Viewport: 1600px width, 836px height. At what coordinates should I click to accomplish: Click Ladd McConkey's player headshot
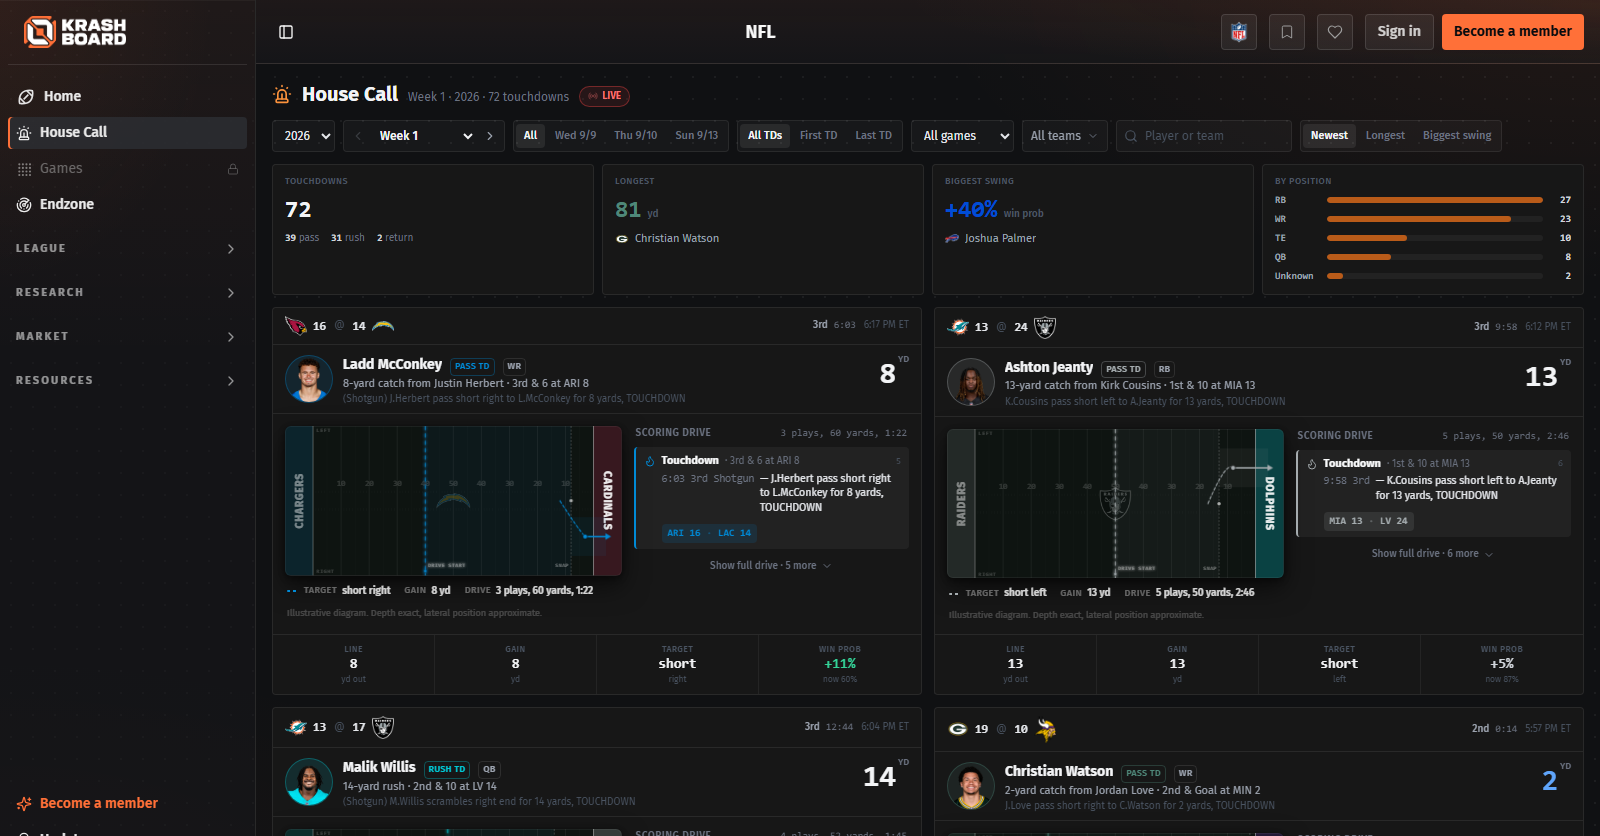point(309,380)
